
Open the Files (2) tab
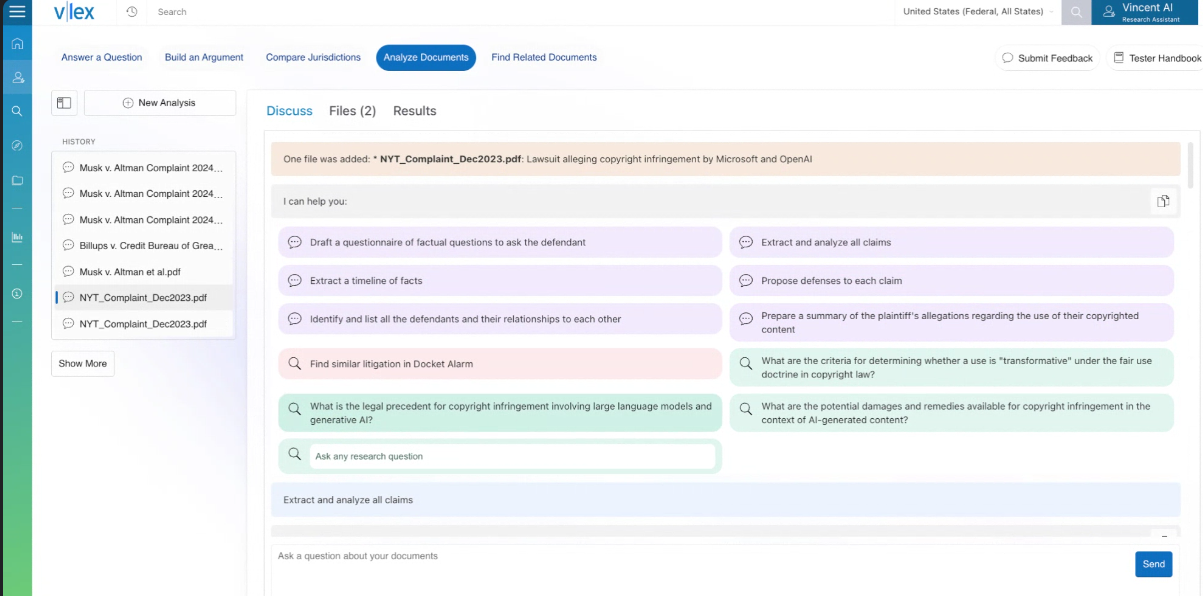tap(352, 111)
